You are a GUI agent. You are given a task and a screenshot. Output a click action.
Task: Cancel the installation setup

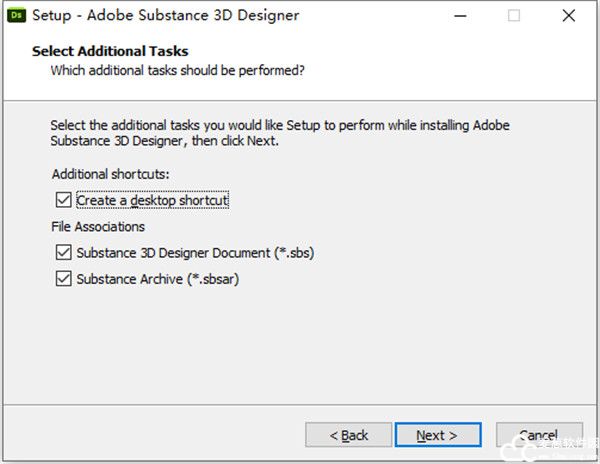(x=538, y=435)
